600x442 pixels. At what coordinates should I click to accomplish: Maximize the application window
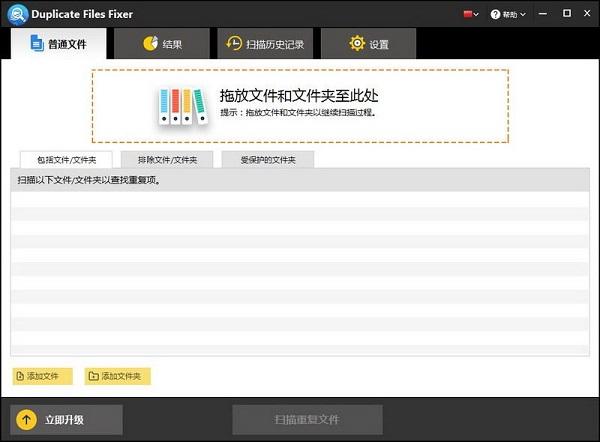567,14
